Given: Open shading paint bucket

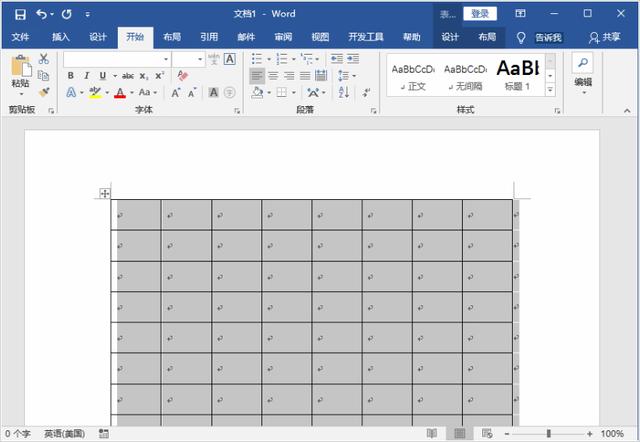Looking at the screenshot, I should 257,93.
